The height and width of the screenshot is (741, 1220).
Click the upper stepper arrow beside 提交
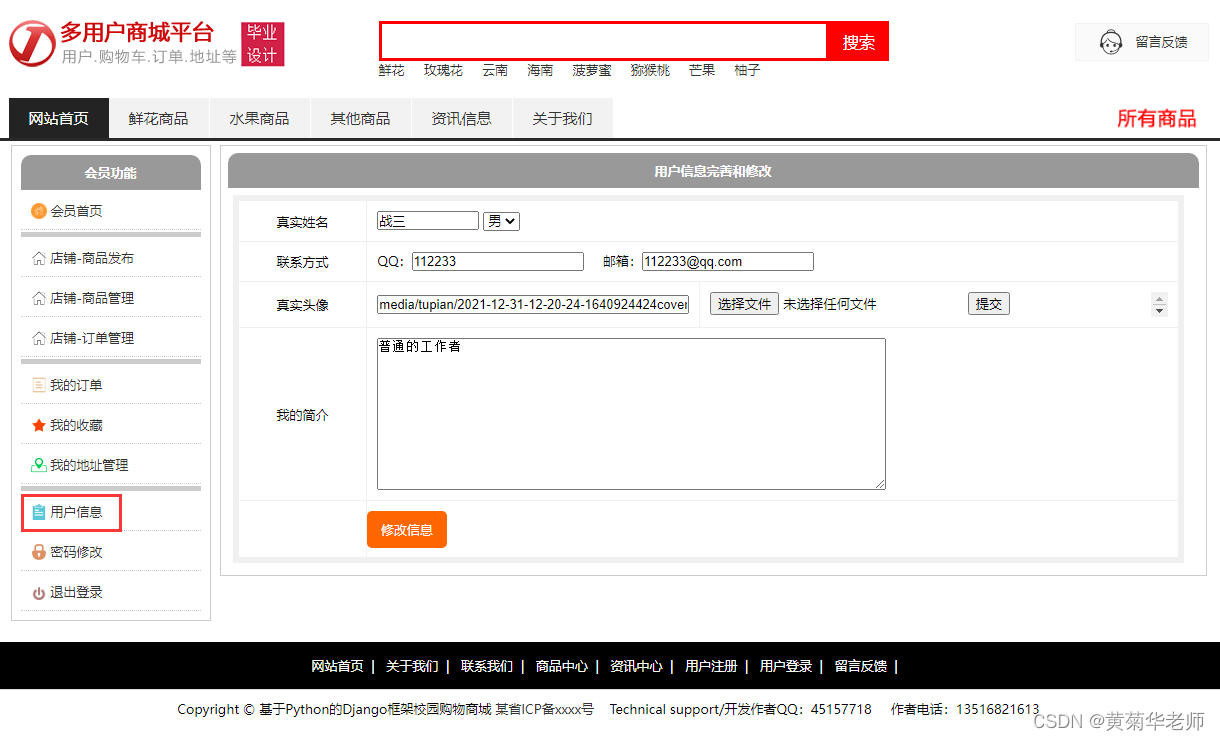[1158, 297]
